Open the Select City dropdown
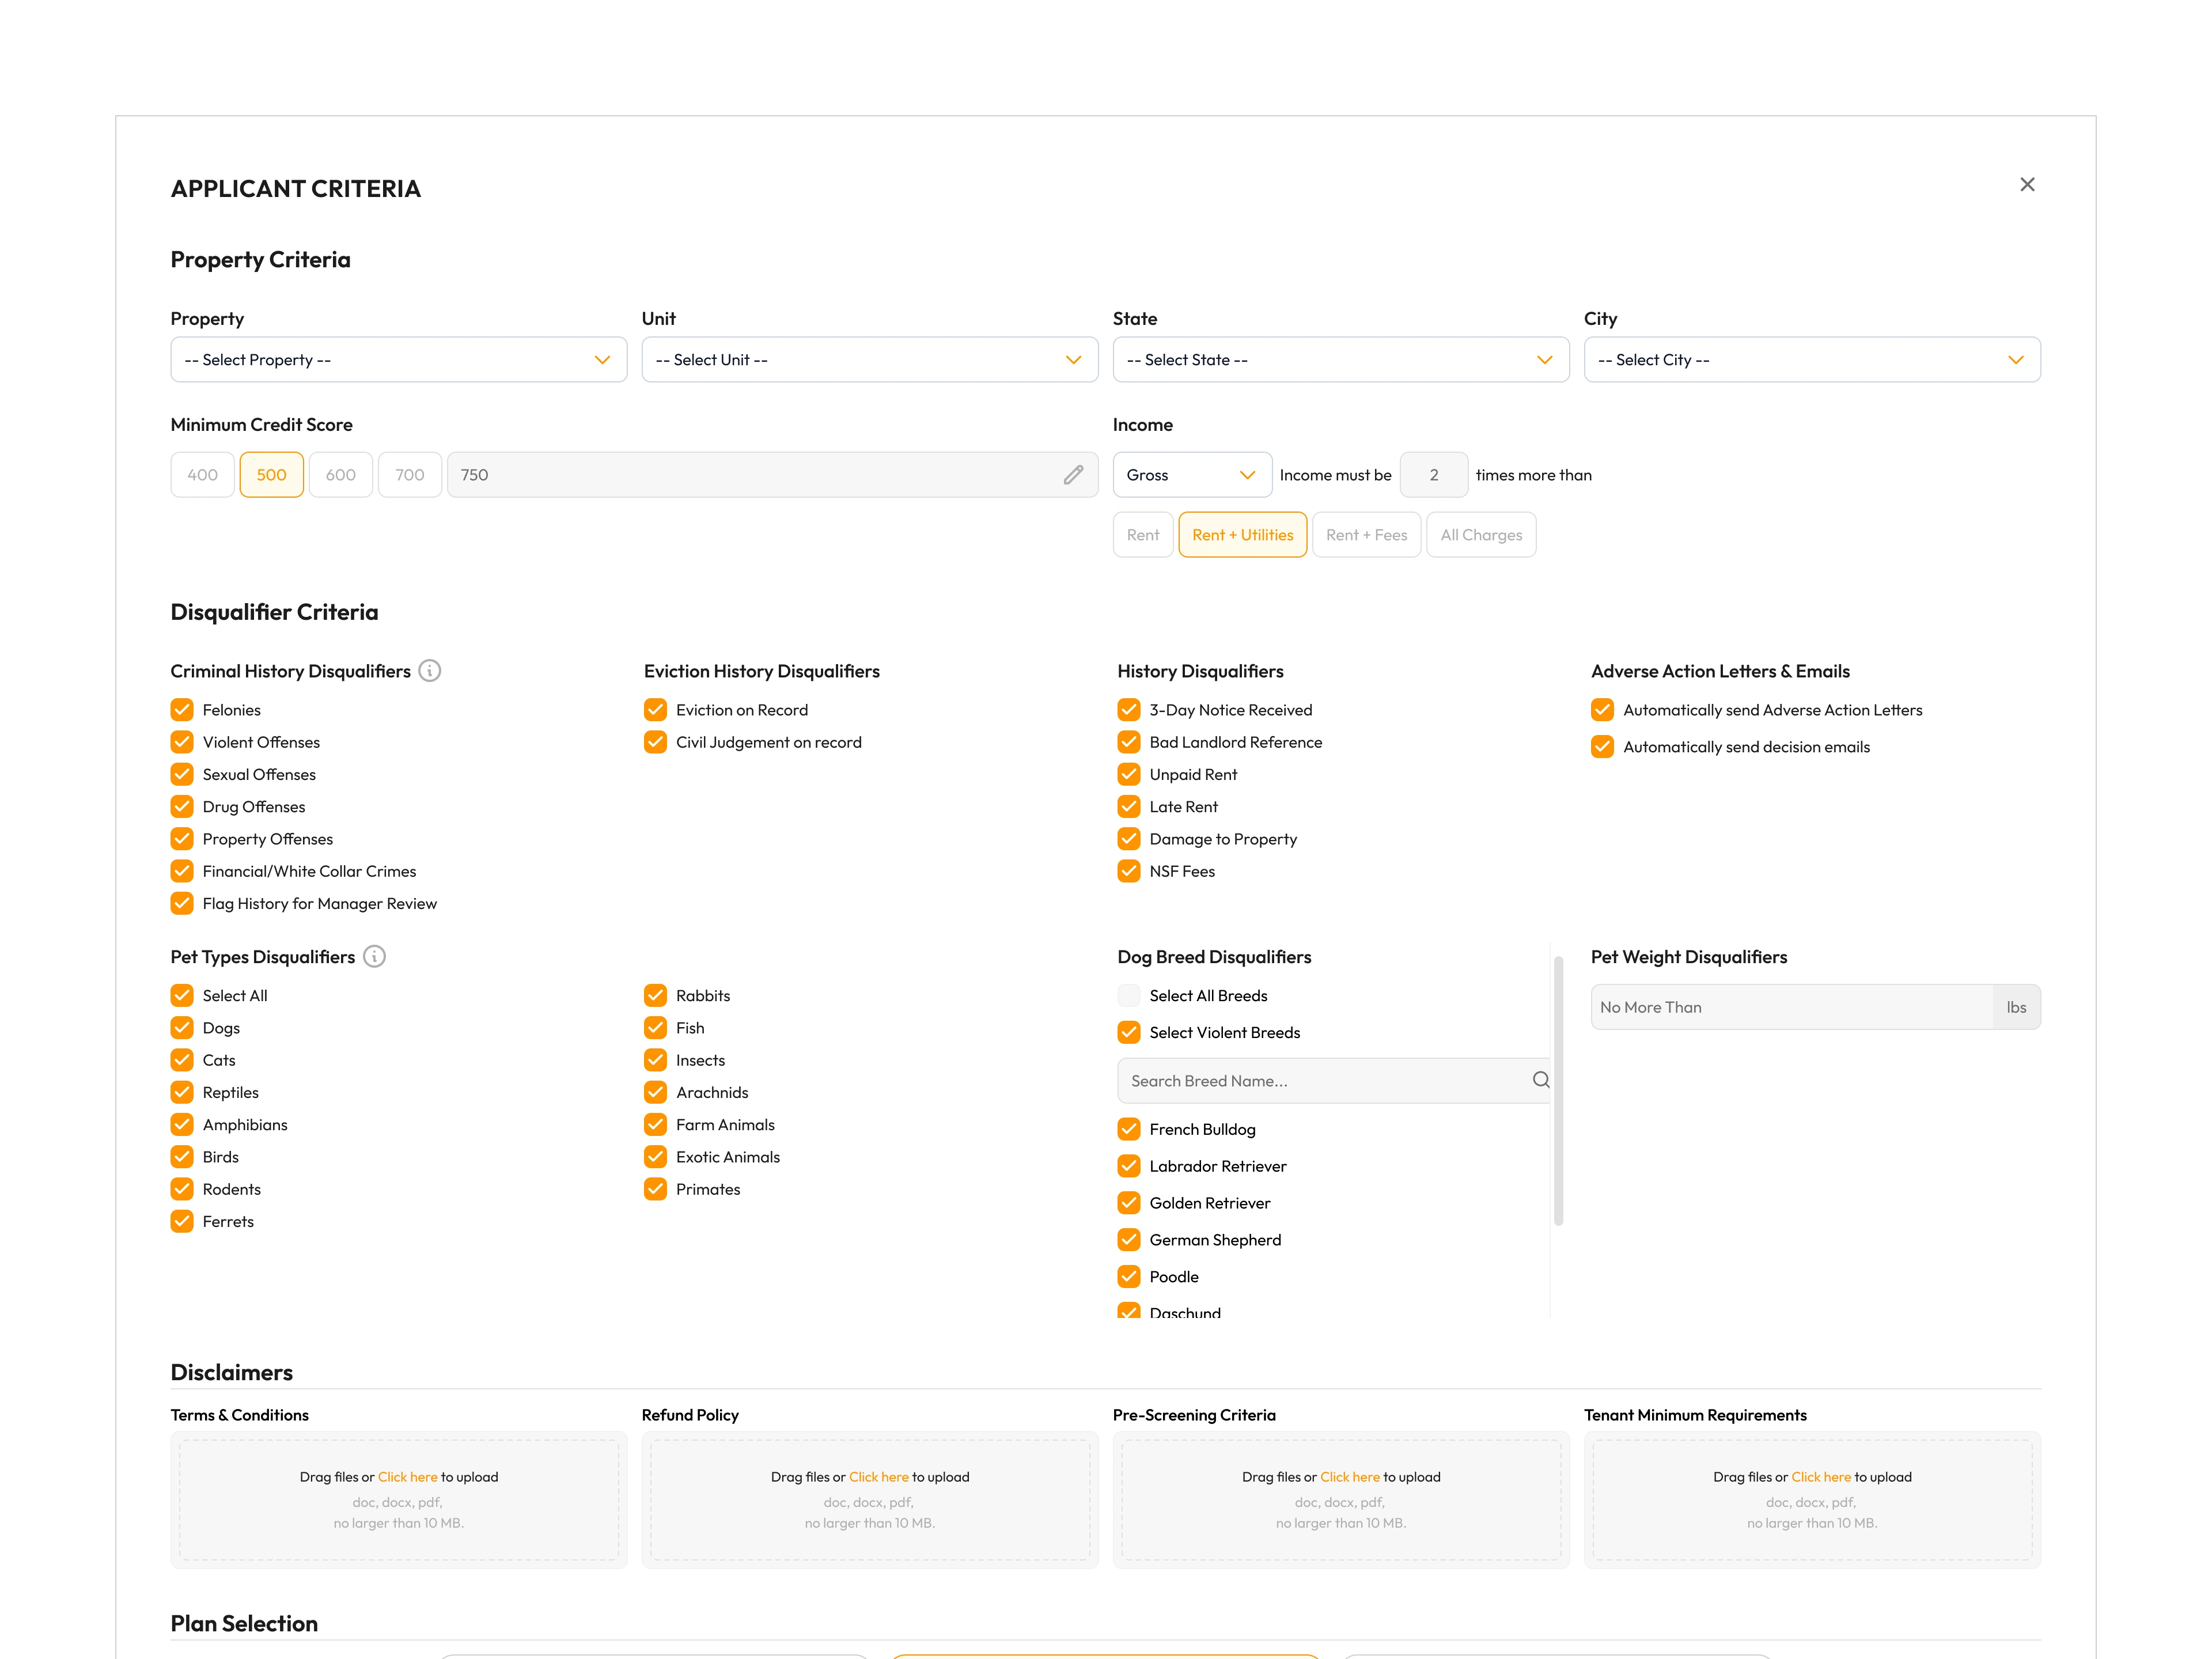This screenshot has width=2212, height=1659. 1812,360
